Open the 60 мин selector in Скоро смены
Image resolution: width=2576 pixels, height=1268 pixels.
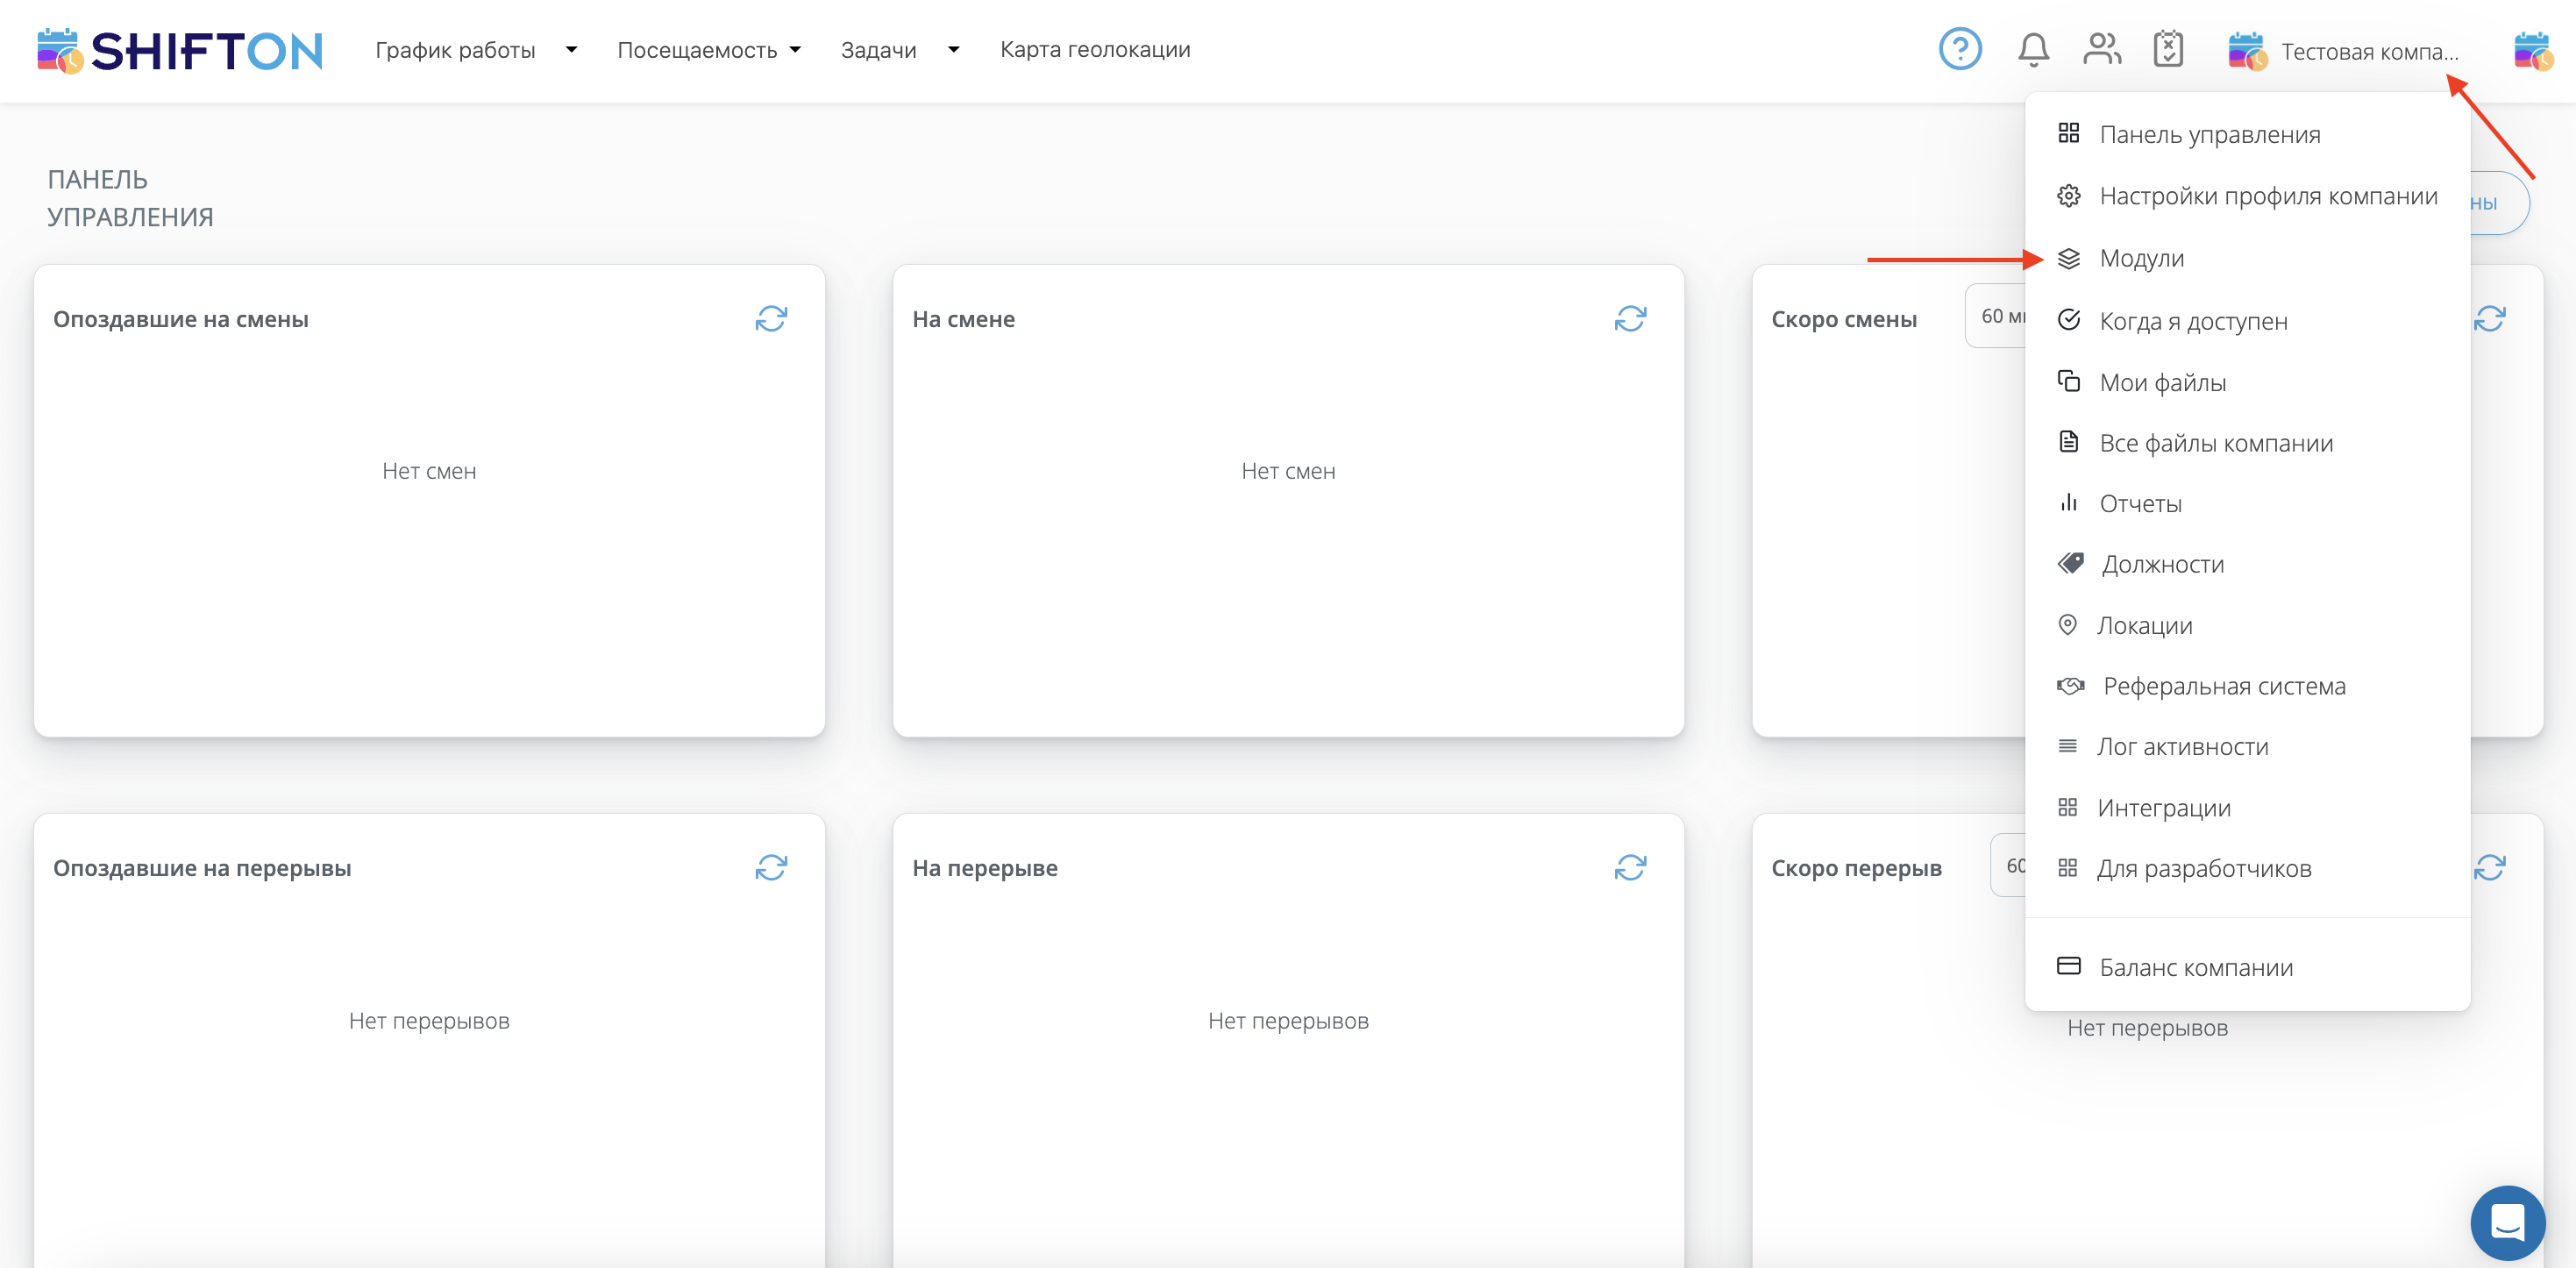tap(1996, 316)
